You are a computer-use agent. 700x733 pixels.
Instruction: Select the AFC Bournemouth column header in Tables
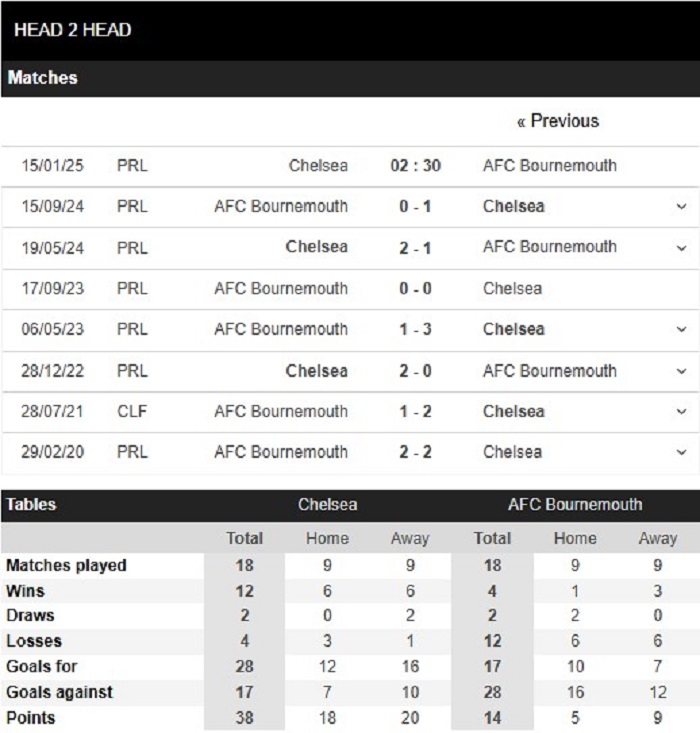[575, 504]
